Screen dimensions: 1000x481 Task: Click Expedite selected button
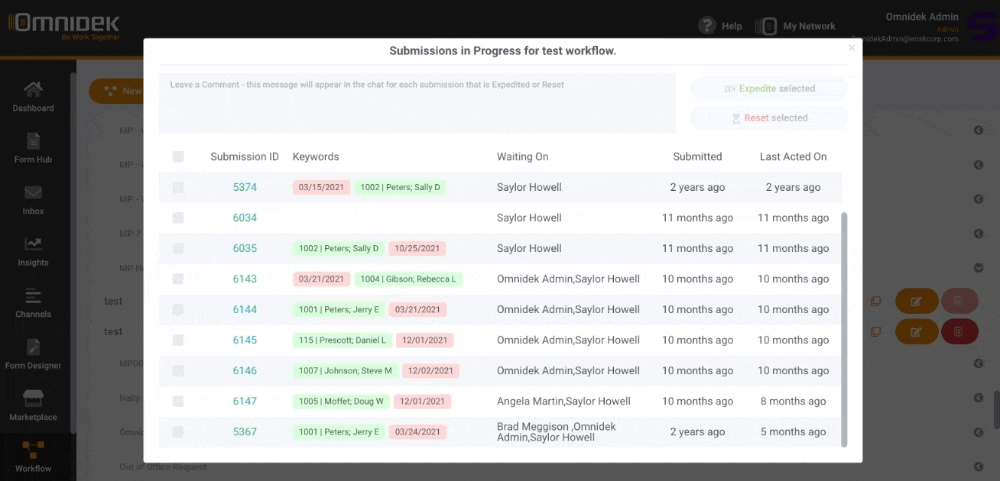769,89
